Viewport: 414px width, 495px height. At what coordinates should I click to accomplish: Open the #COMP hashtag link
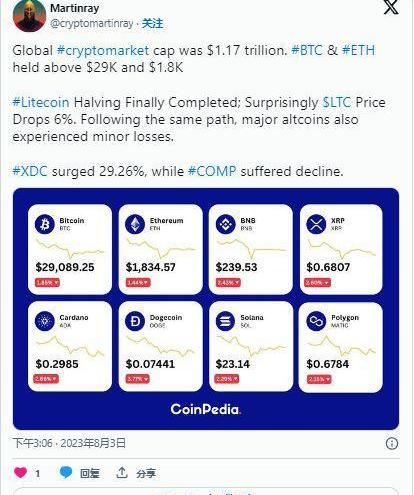click(x=212, y=171)
